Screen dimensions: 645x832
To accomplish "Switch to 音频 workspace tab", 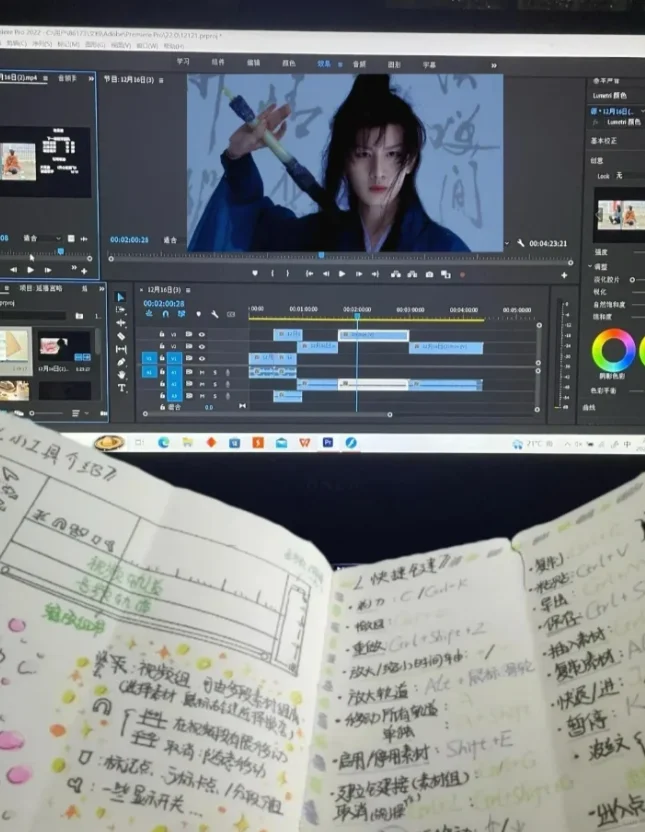I will click(359, 64).
